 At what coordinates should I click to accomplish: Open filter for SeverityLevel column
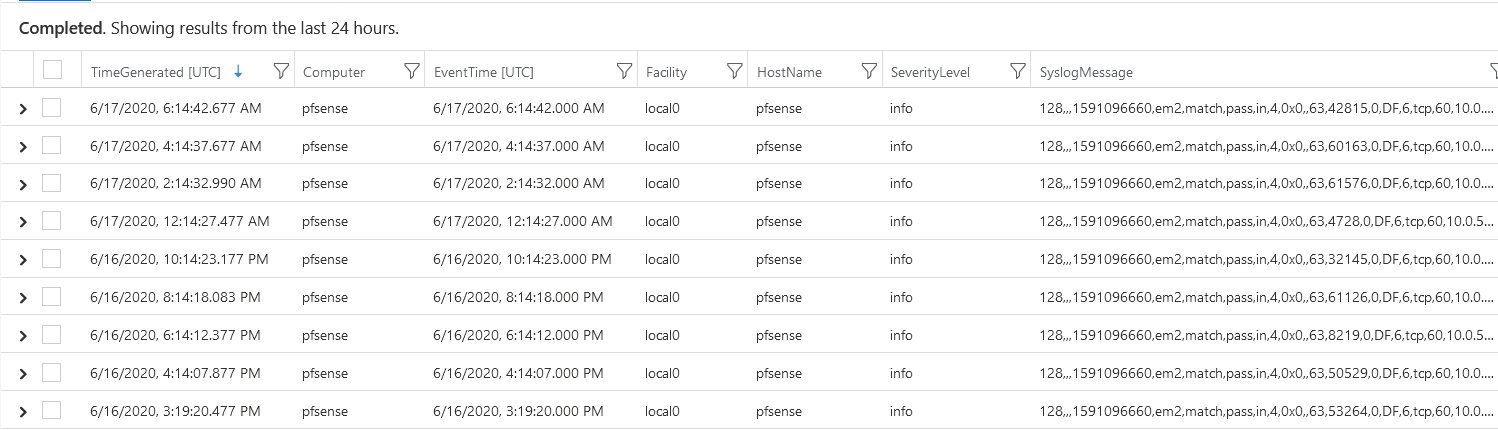(1017, 71)
